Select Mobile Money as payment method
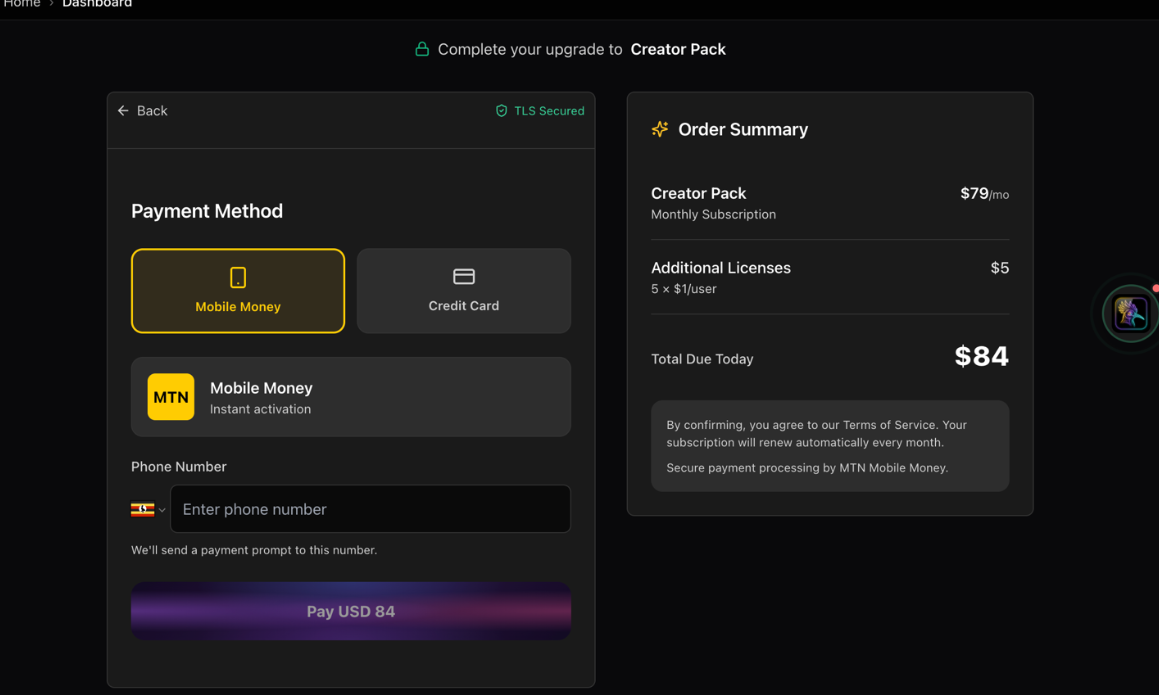Viewport: 1159px width, 695px height. coord(238,291)
